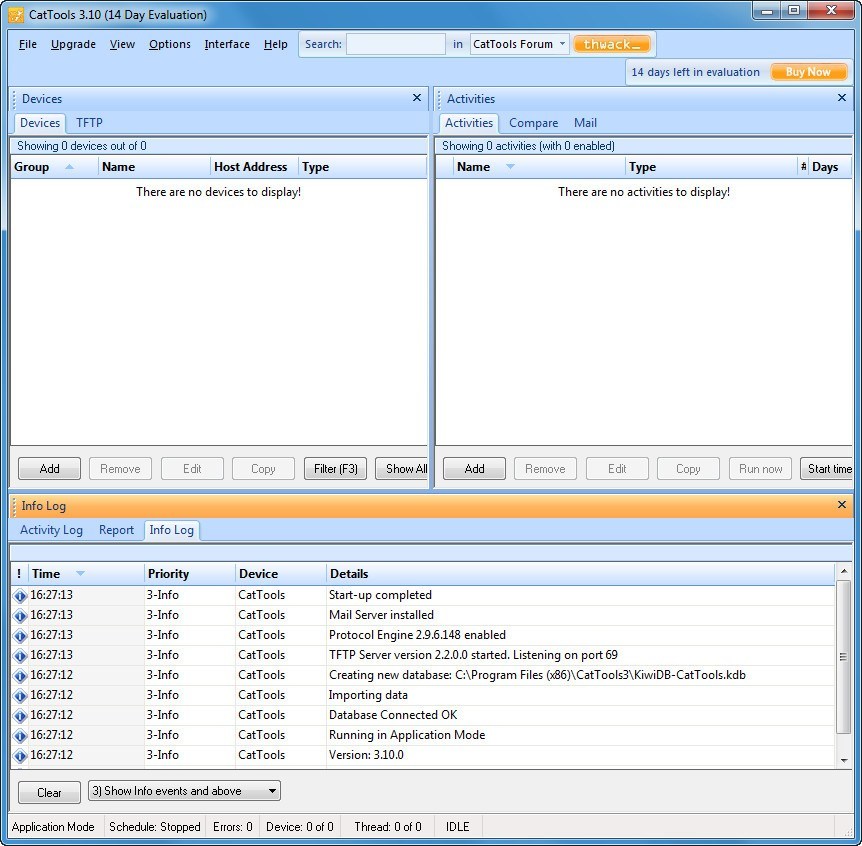
Task: Click 'Thread: 0 of 0' in status bar
Action: click(388, 827)
